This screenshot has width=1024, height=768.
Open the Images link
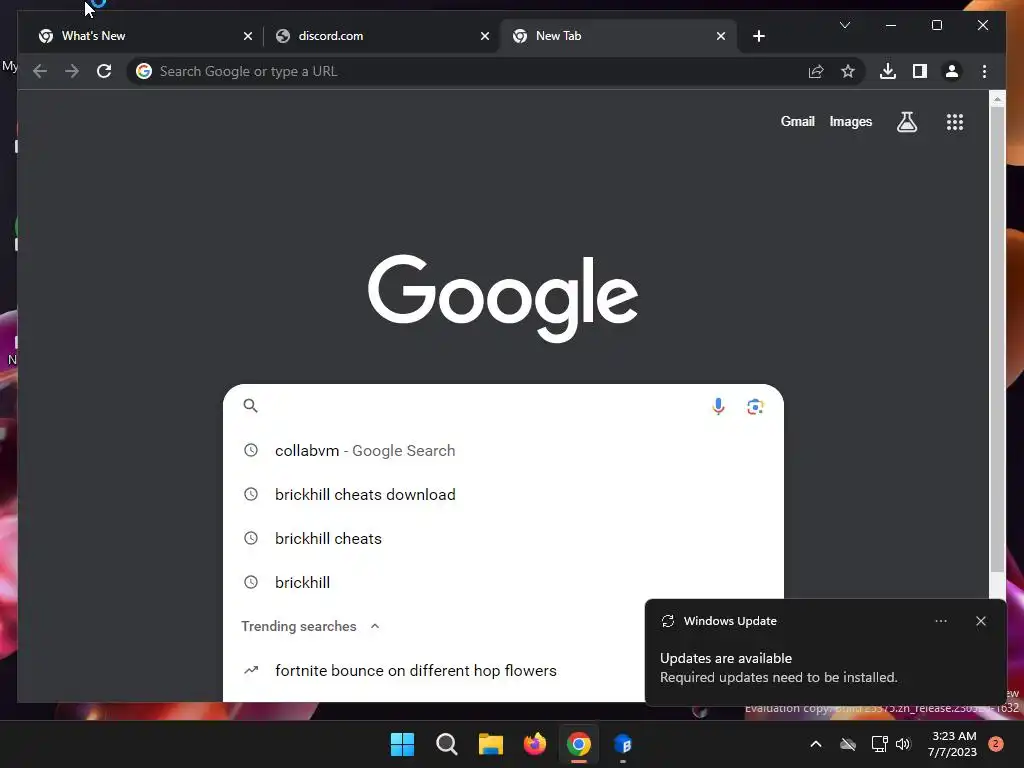tap(850, 121)
